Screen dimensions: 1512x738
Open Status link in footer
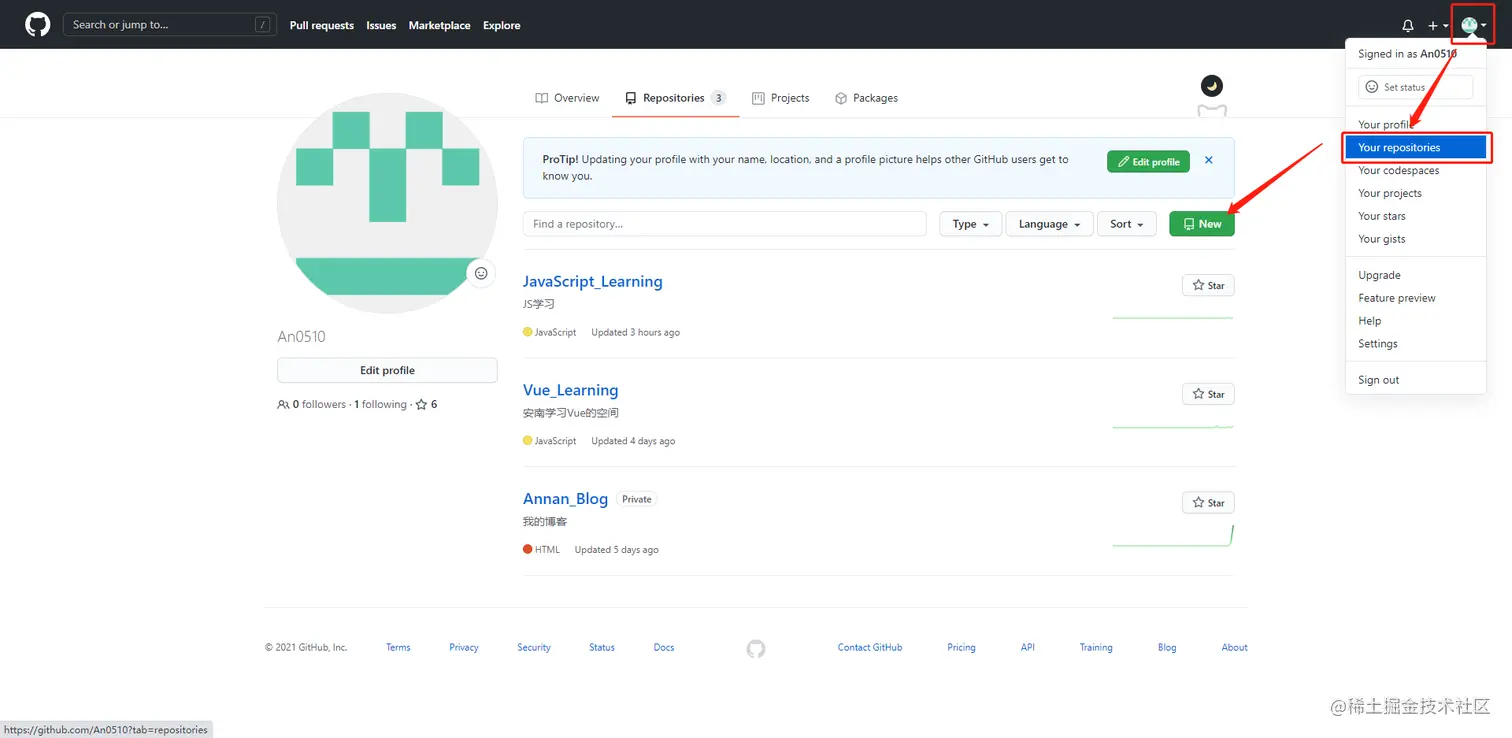tap(602, 648)
